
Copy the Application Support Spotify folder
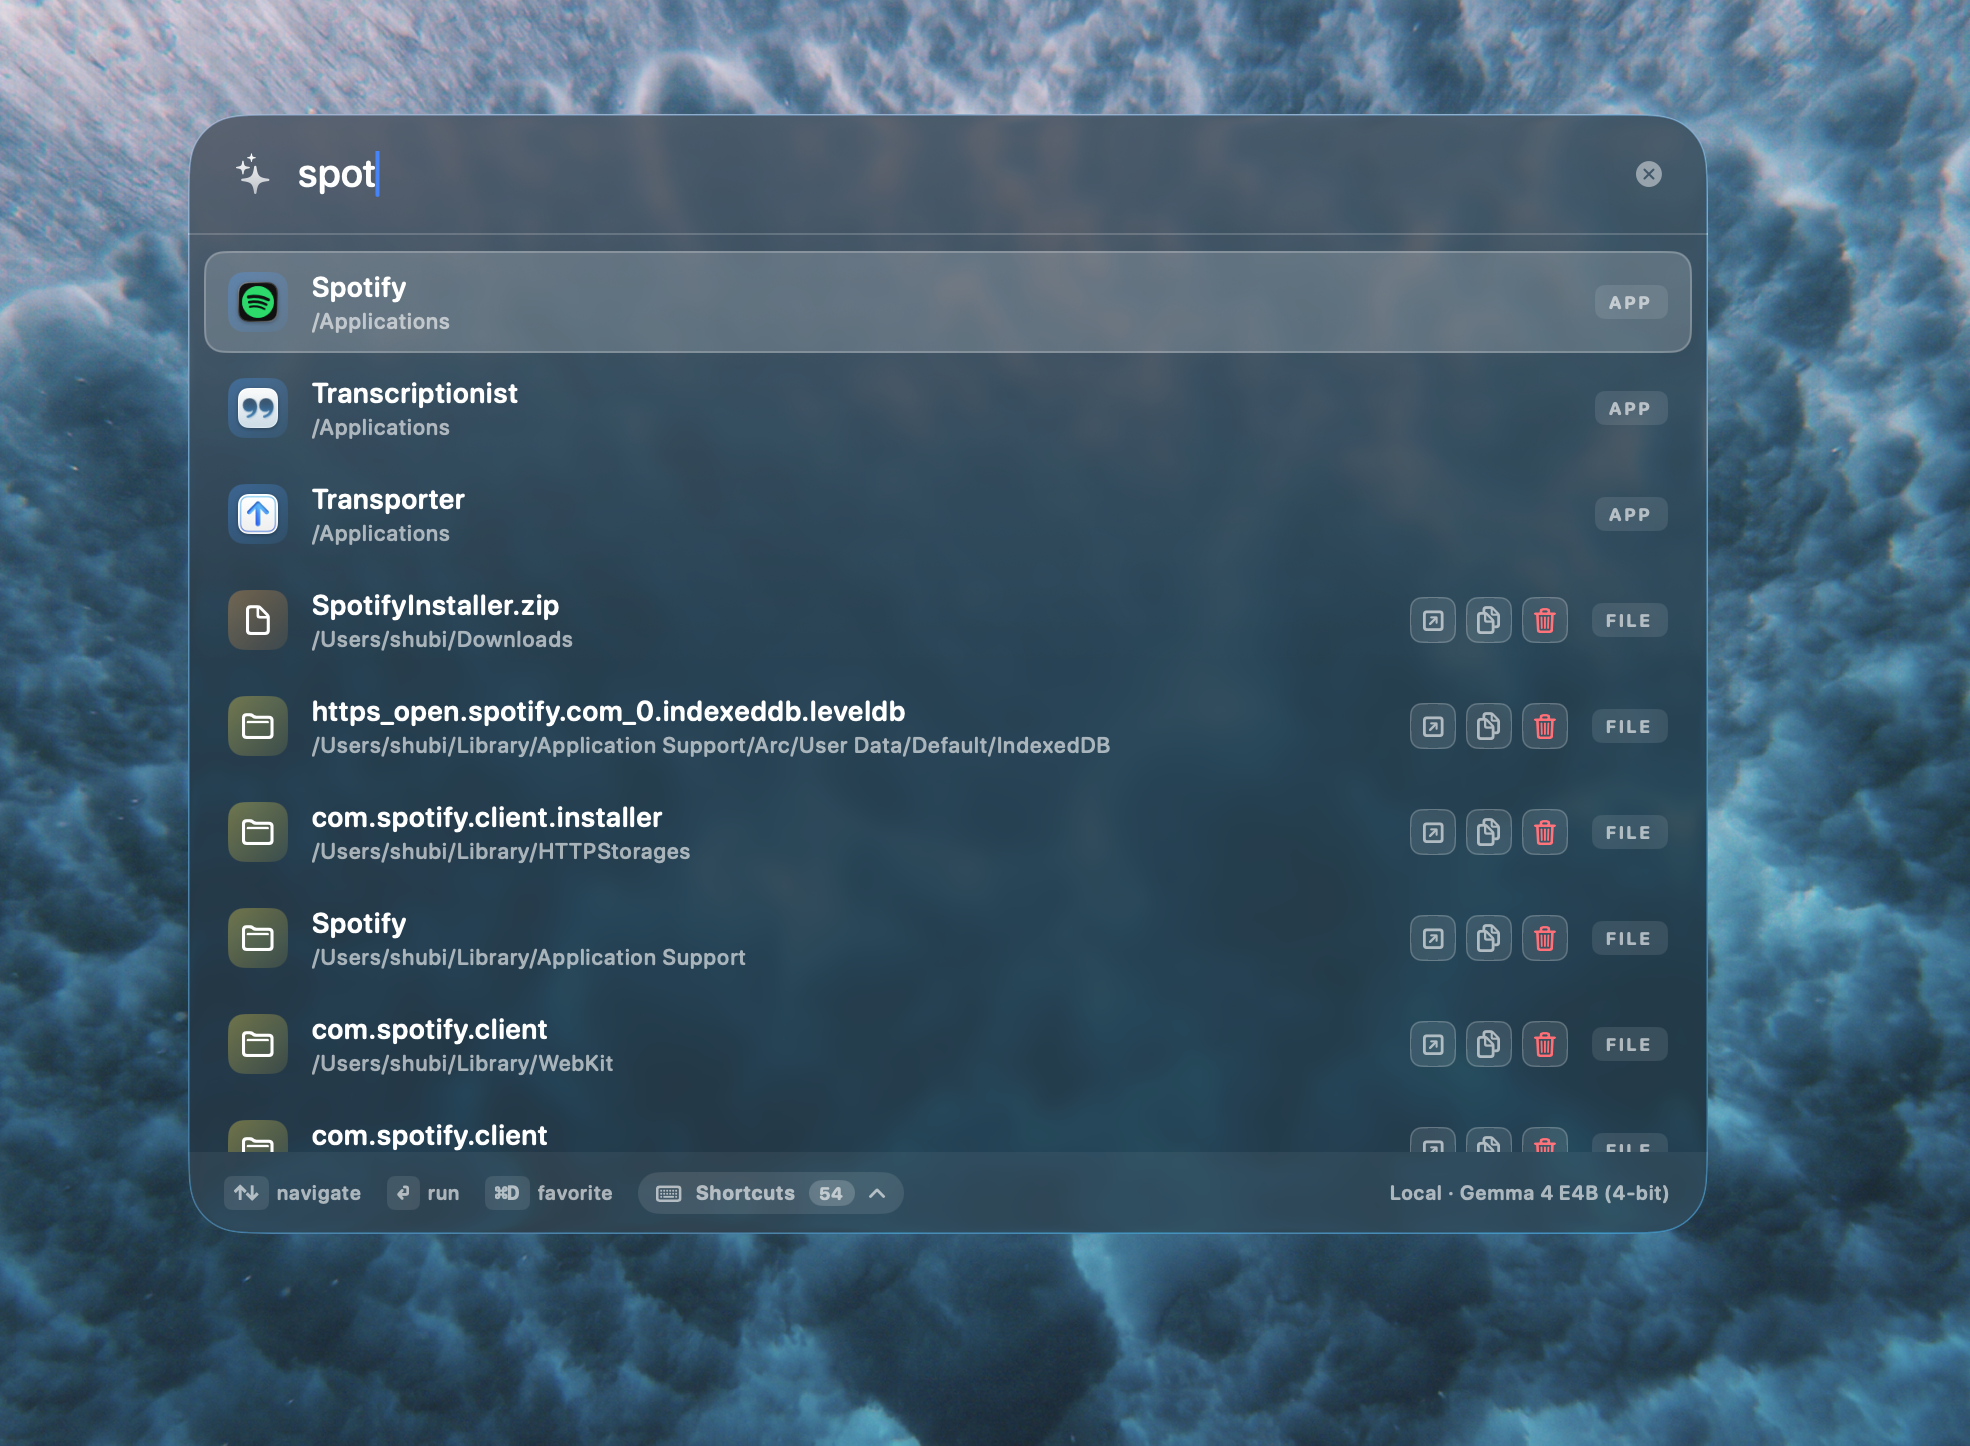(1489, 938)
